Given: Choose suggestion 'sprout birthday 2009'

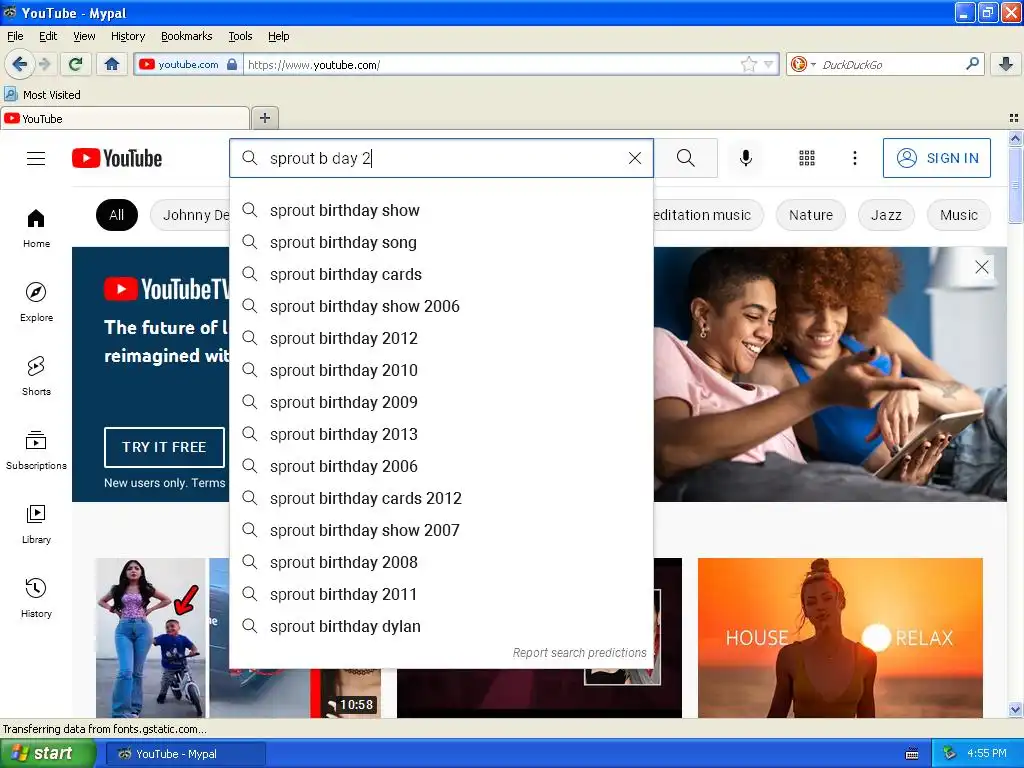Looking at the screenshot, I should coord(441,402).
